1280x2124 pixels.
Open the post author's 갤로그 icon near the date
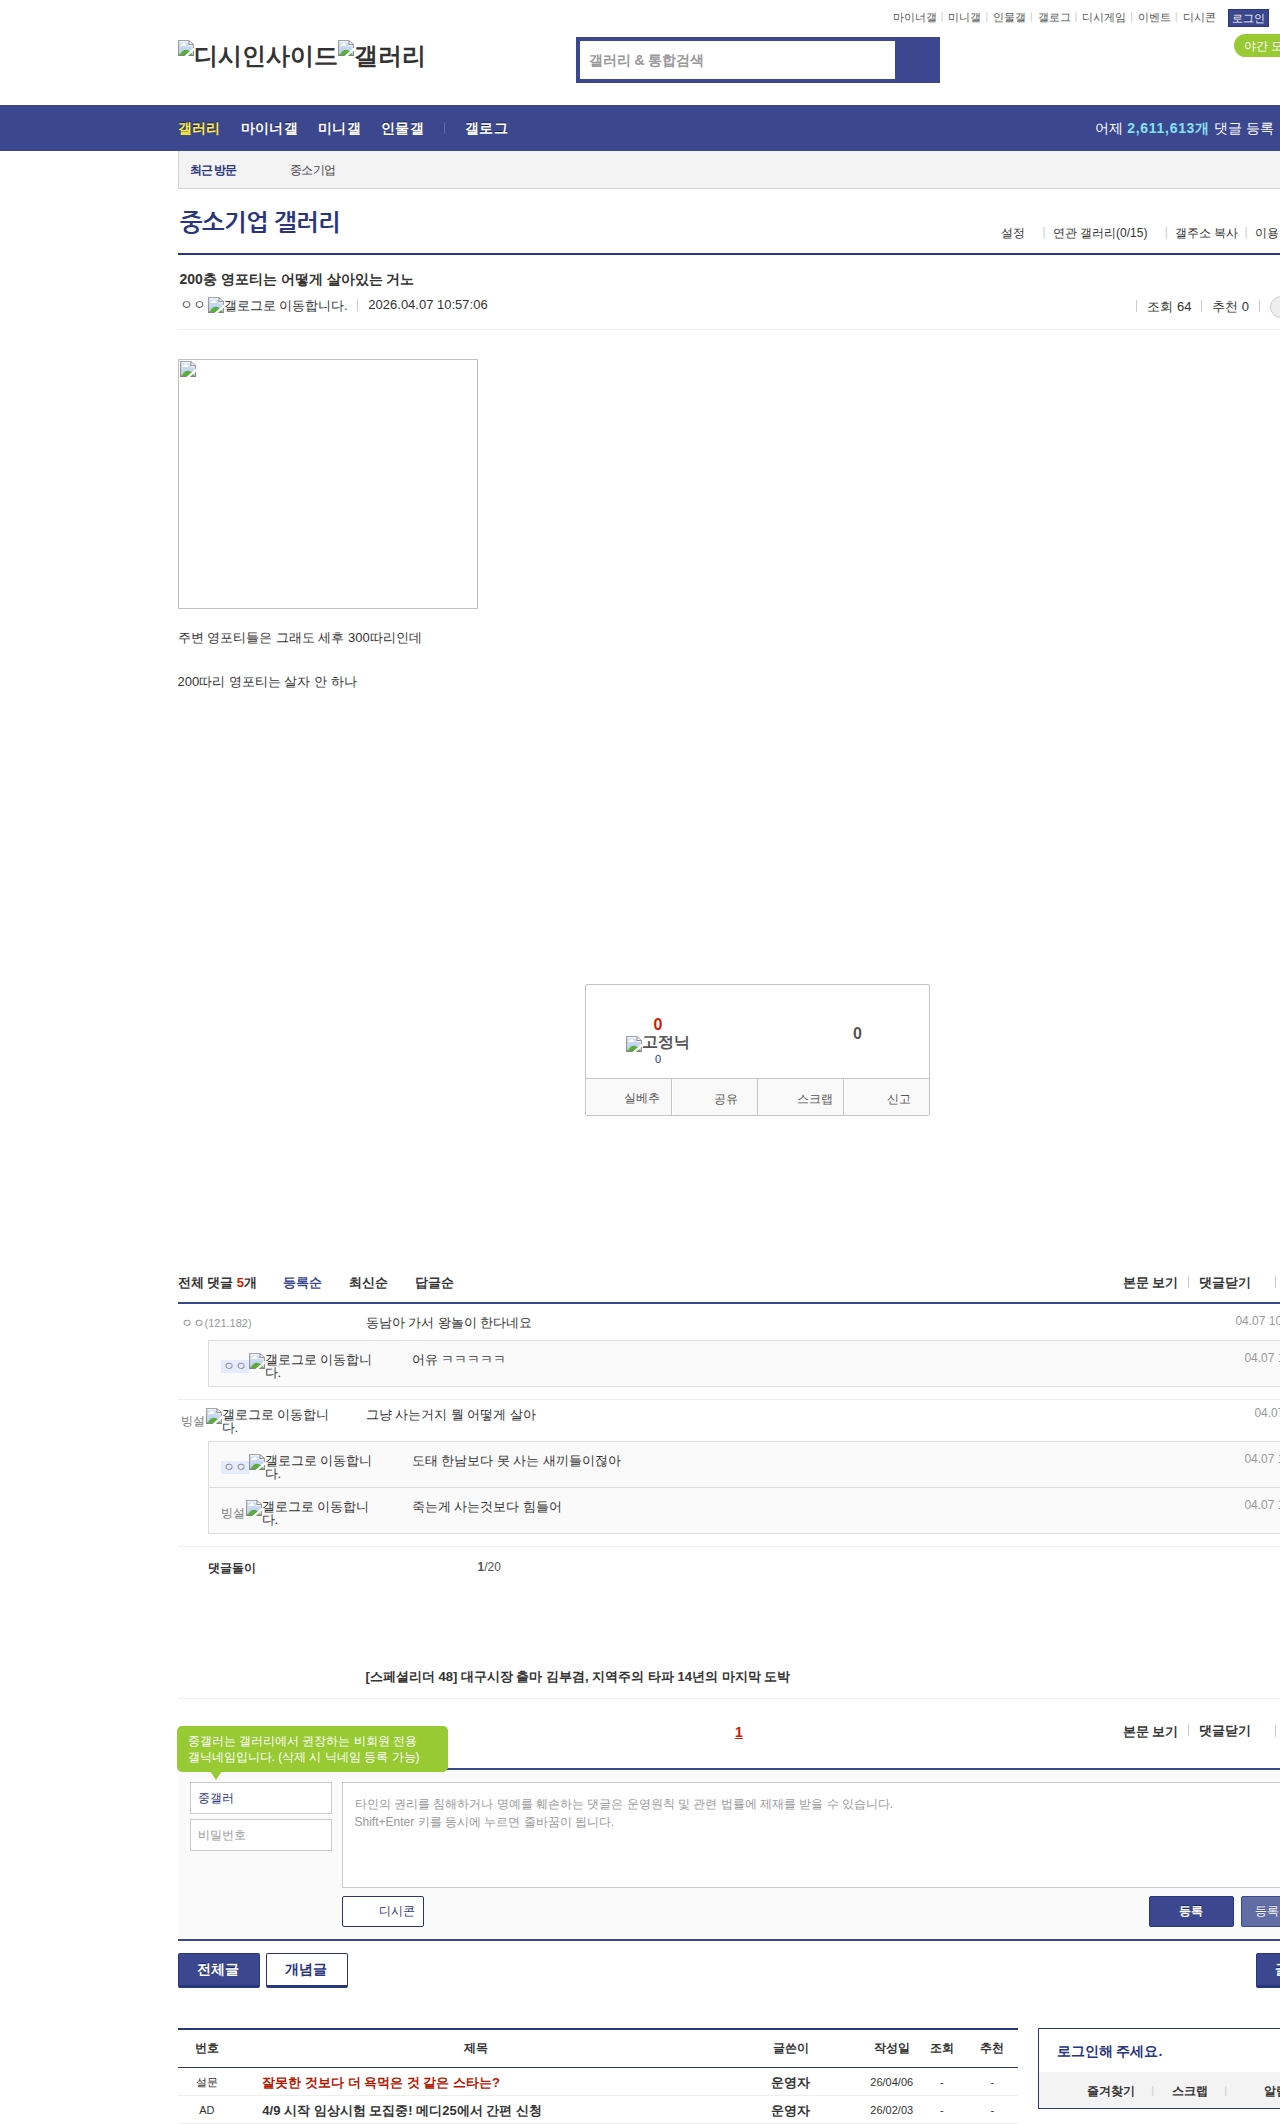pyautogui.click(x=277, y=306)
